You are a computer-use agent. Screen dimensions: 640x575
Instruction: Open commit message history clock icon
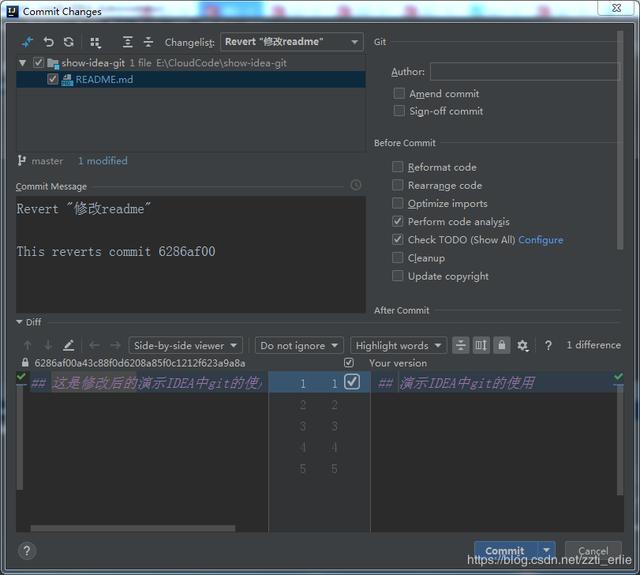356,185
